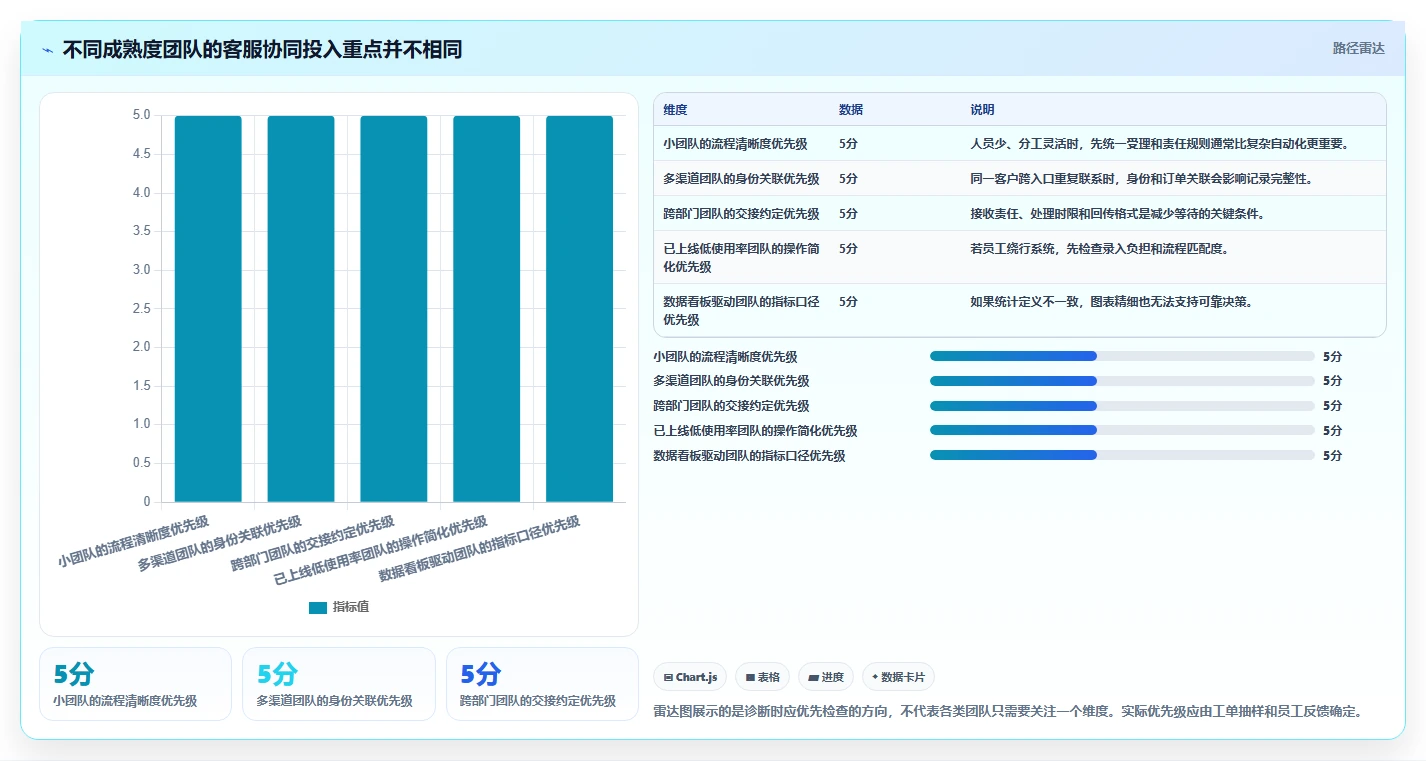Viewport: 1426px width, 761px height.
Task: Click x-axis label 数据看板驱动团队的指标口径优先级
Action: point(480,550)
